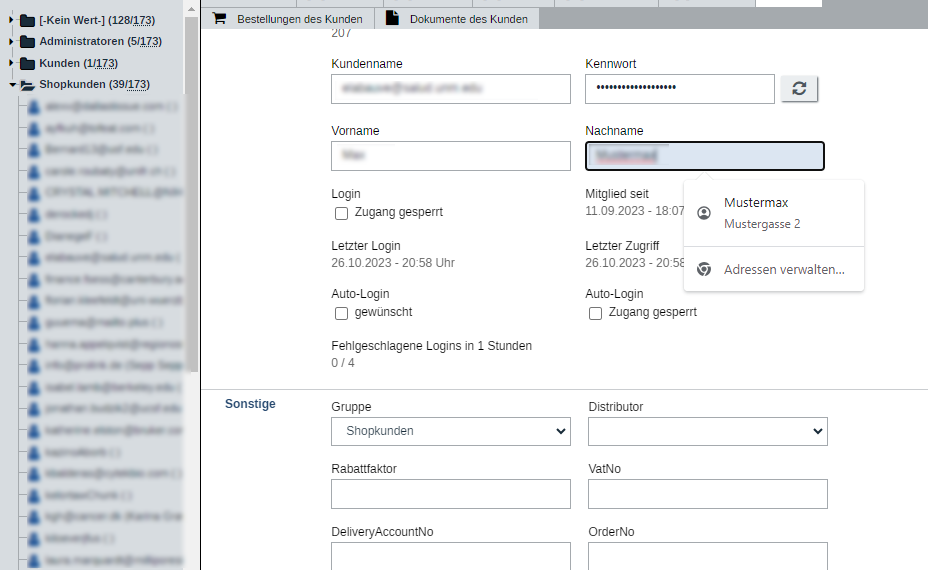The width and height of the screenshot is (928, 570).
Task: Click the Chrome icon beside Adressen verwalten
Action: coord(704,269)
